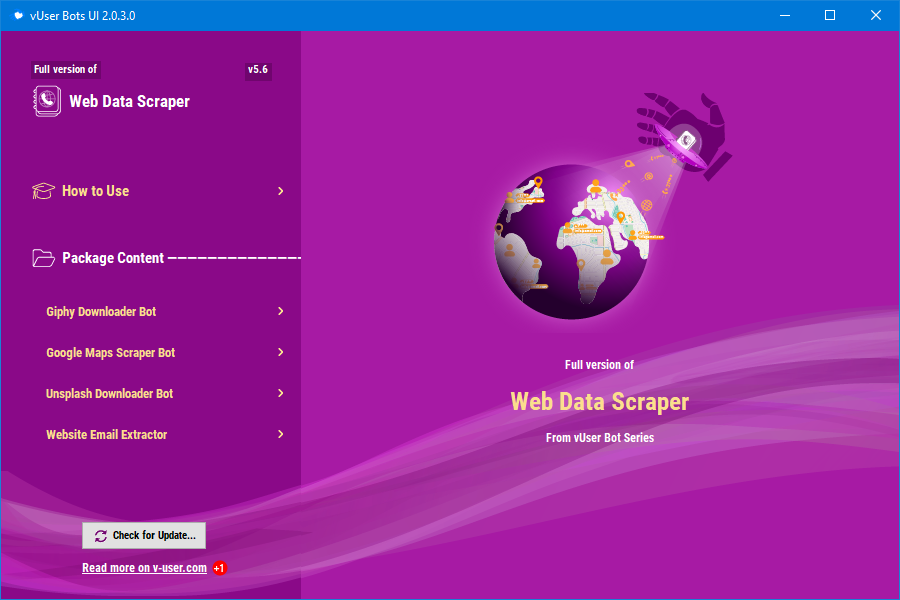Click the graduation cap How to Use icon
Screen dimensions: 900x600
click(43, 191)
